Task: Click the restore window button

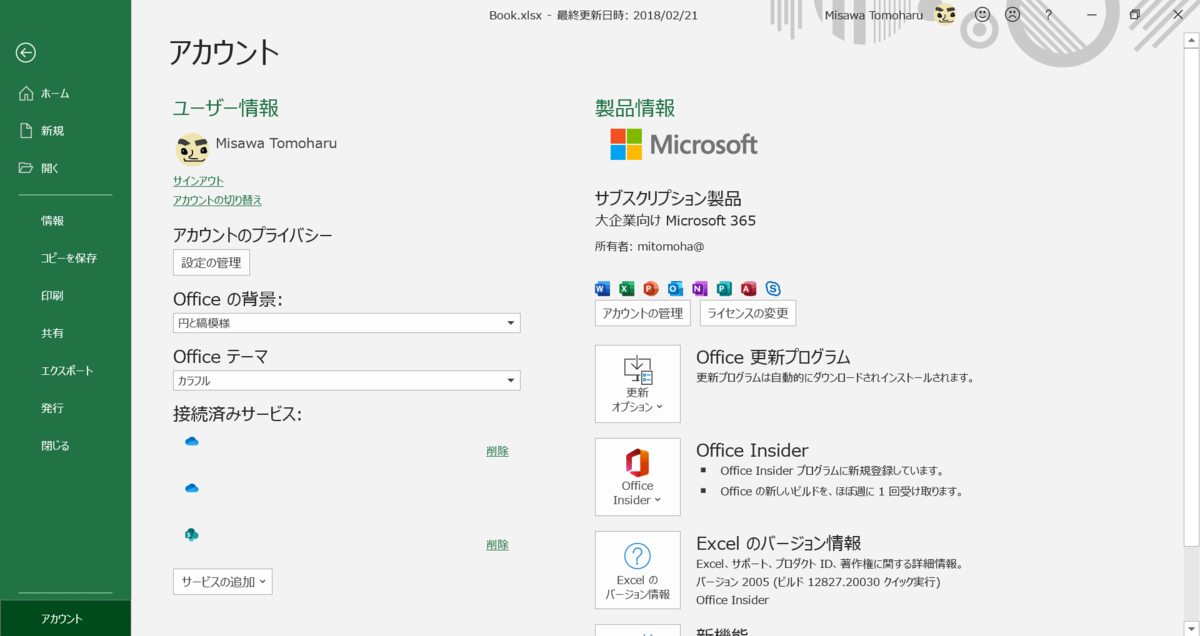Action: coord(1135,14)
